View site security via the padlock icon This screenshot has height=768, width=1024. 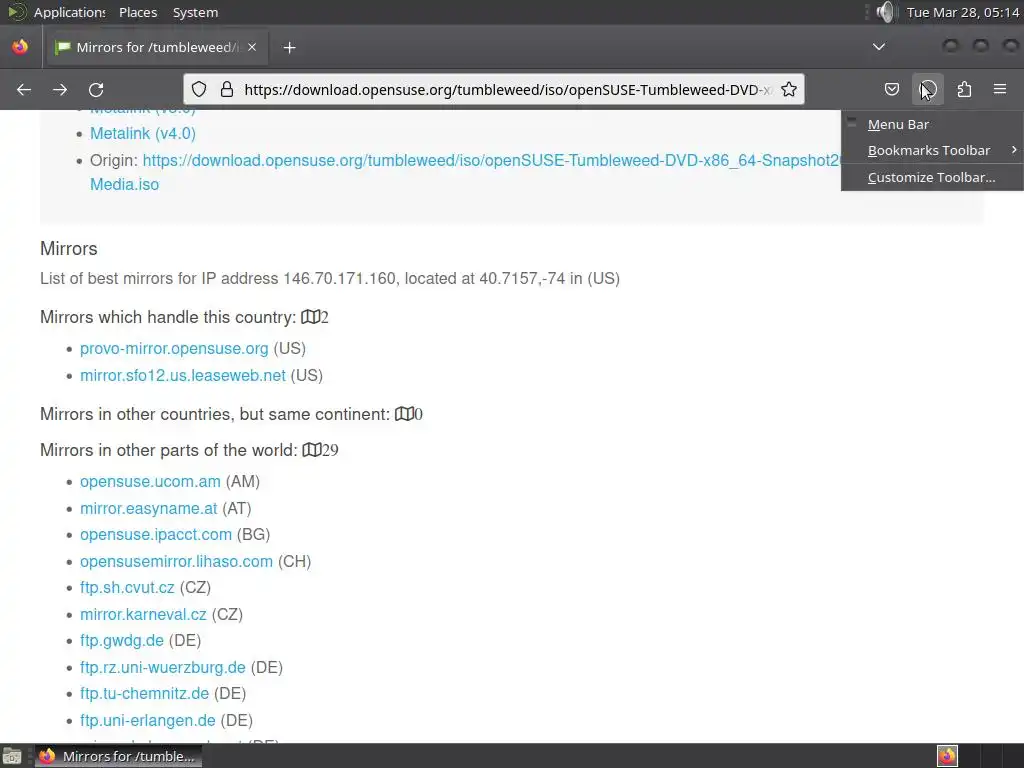pos(227,89)
